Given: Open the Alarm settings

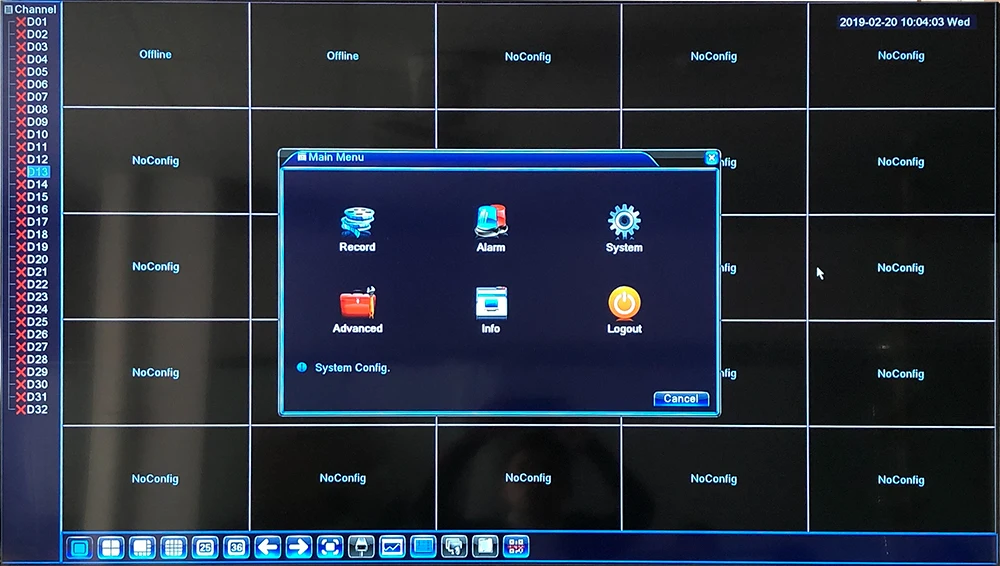Looking at the screenshot, I should point(490,230).
